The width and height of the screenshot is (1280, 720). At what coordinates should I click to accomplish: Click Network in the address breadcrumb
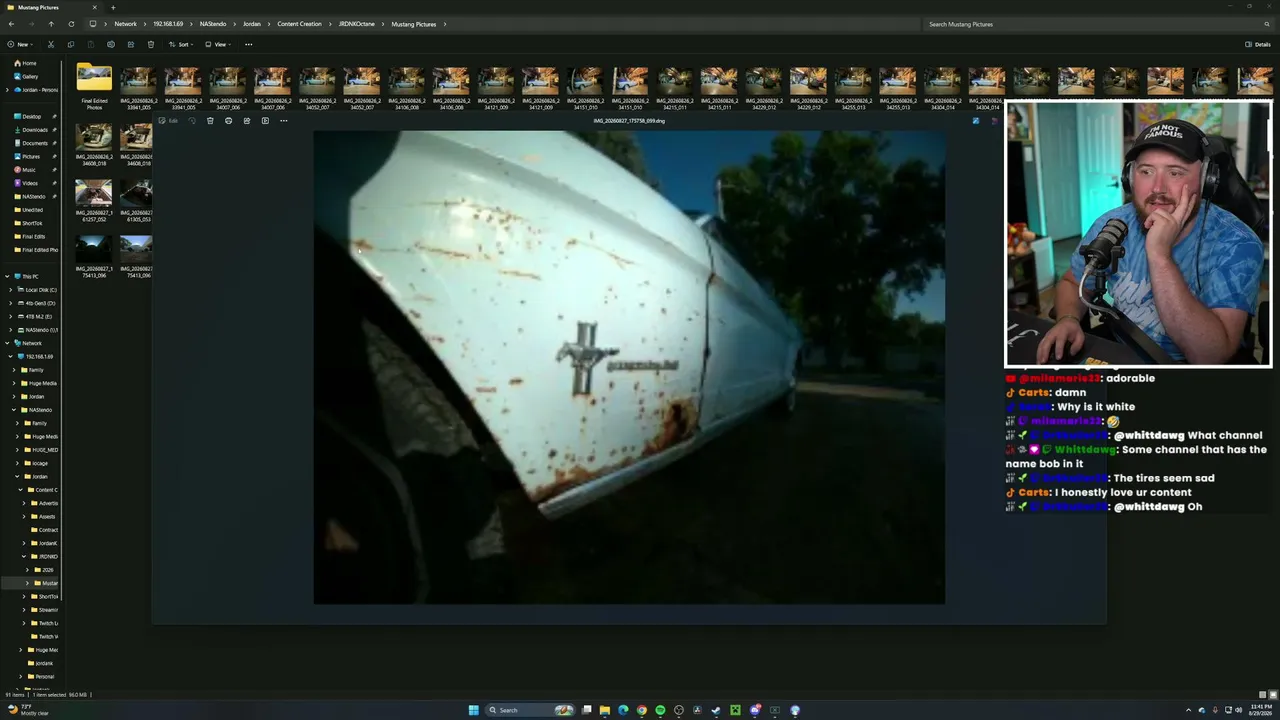click(125, 24)
